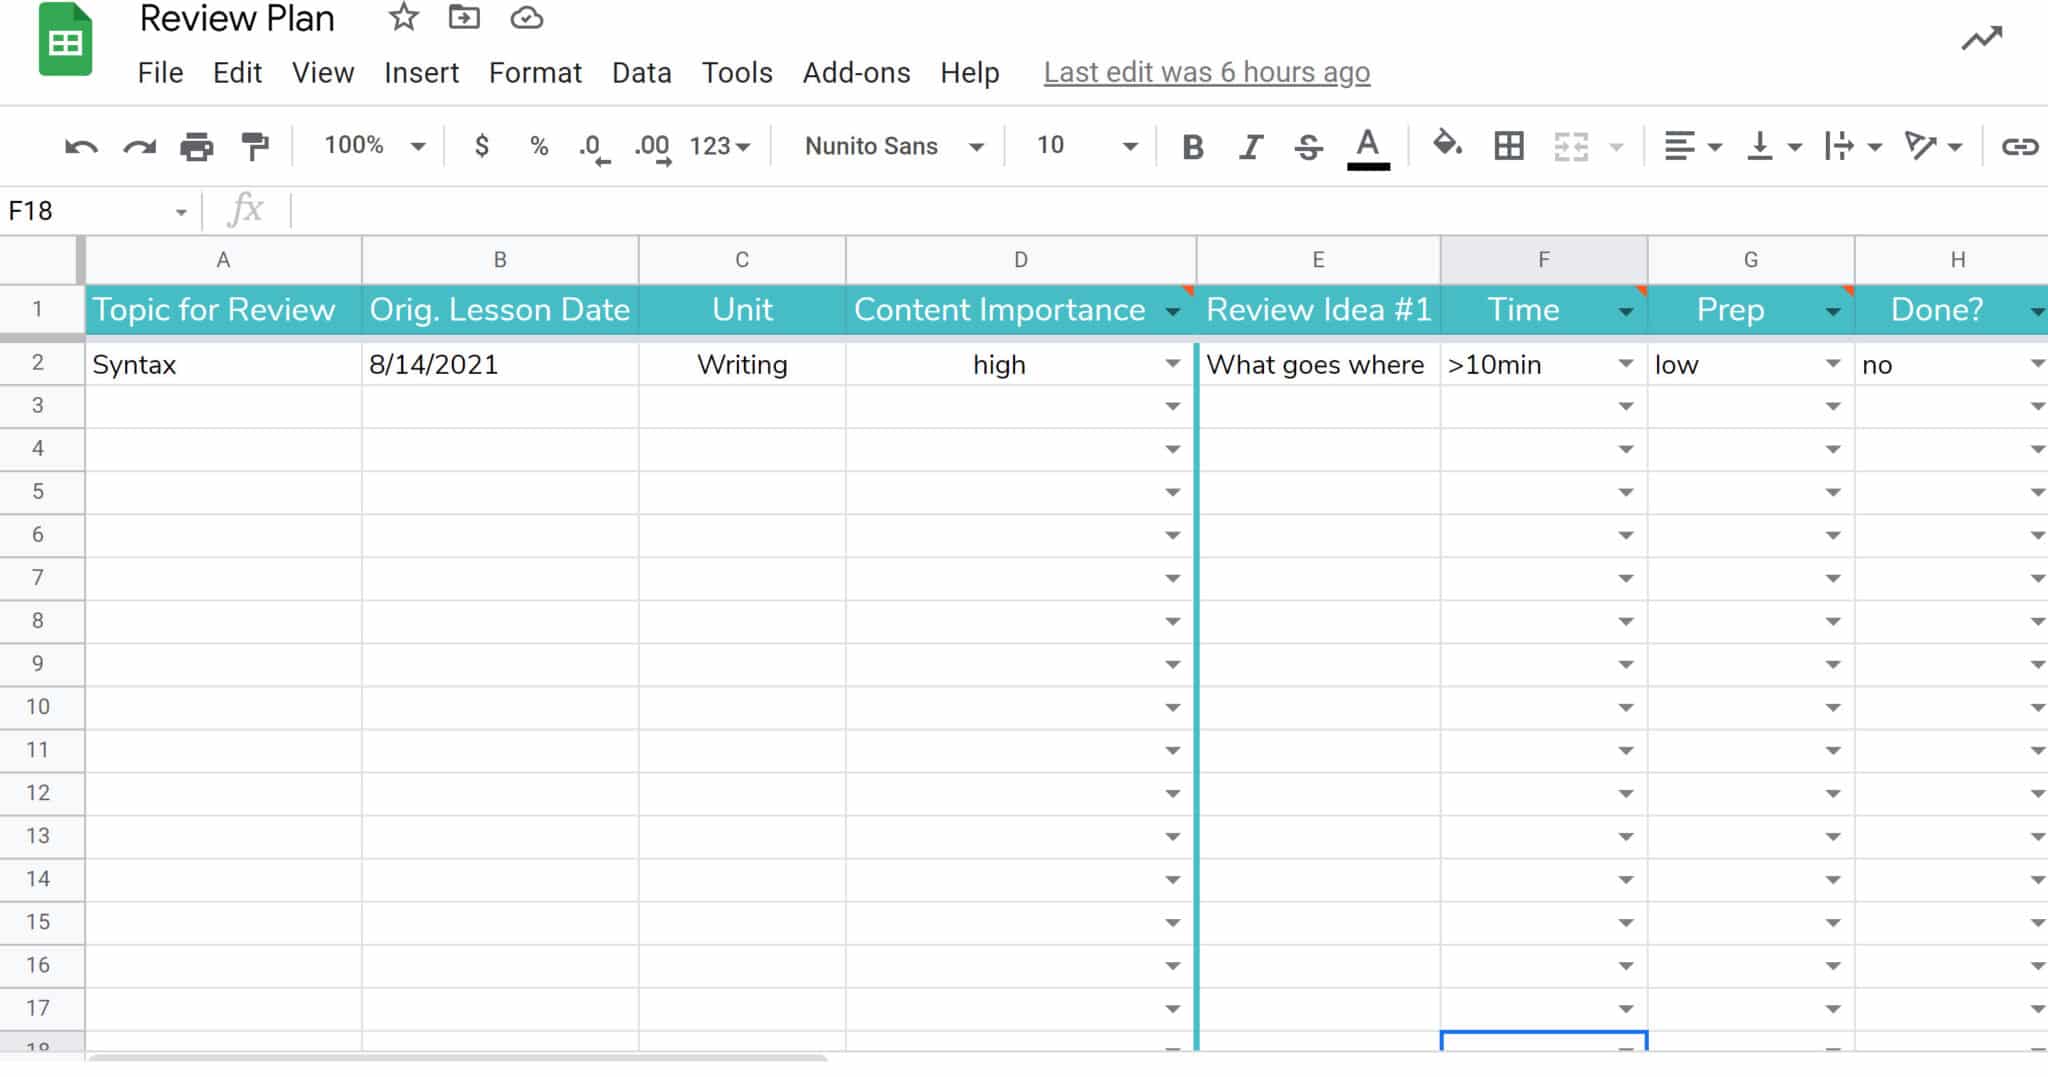Viewport: 2048px width, 1077px height.
Task: Toggle italic formatting
Action: point(1250,147)
